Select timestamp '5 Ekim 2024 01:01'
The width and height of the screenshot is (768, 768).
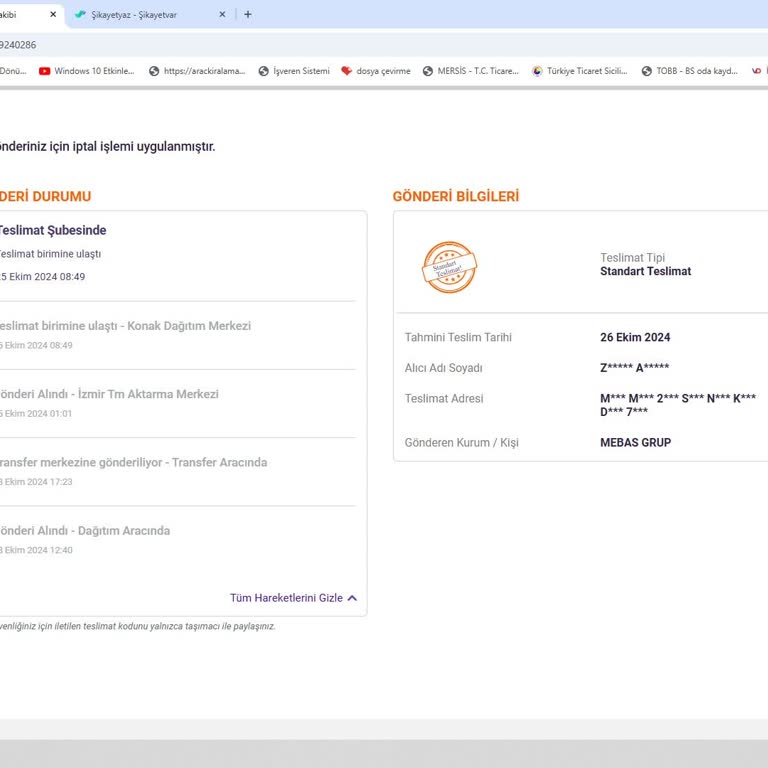36,414
